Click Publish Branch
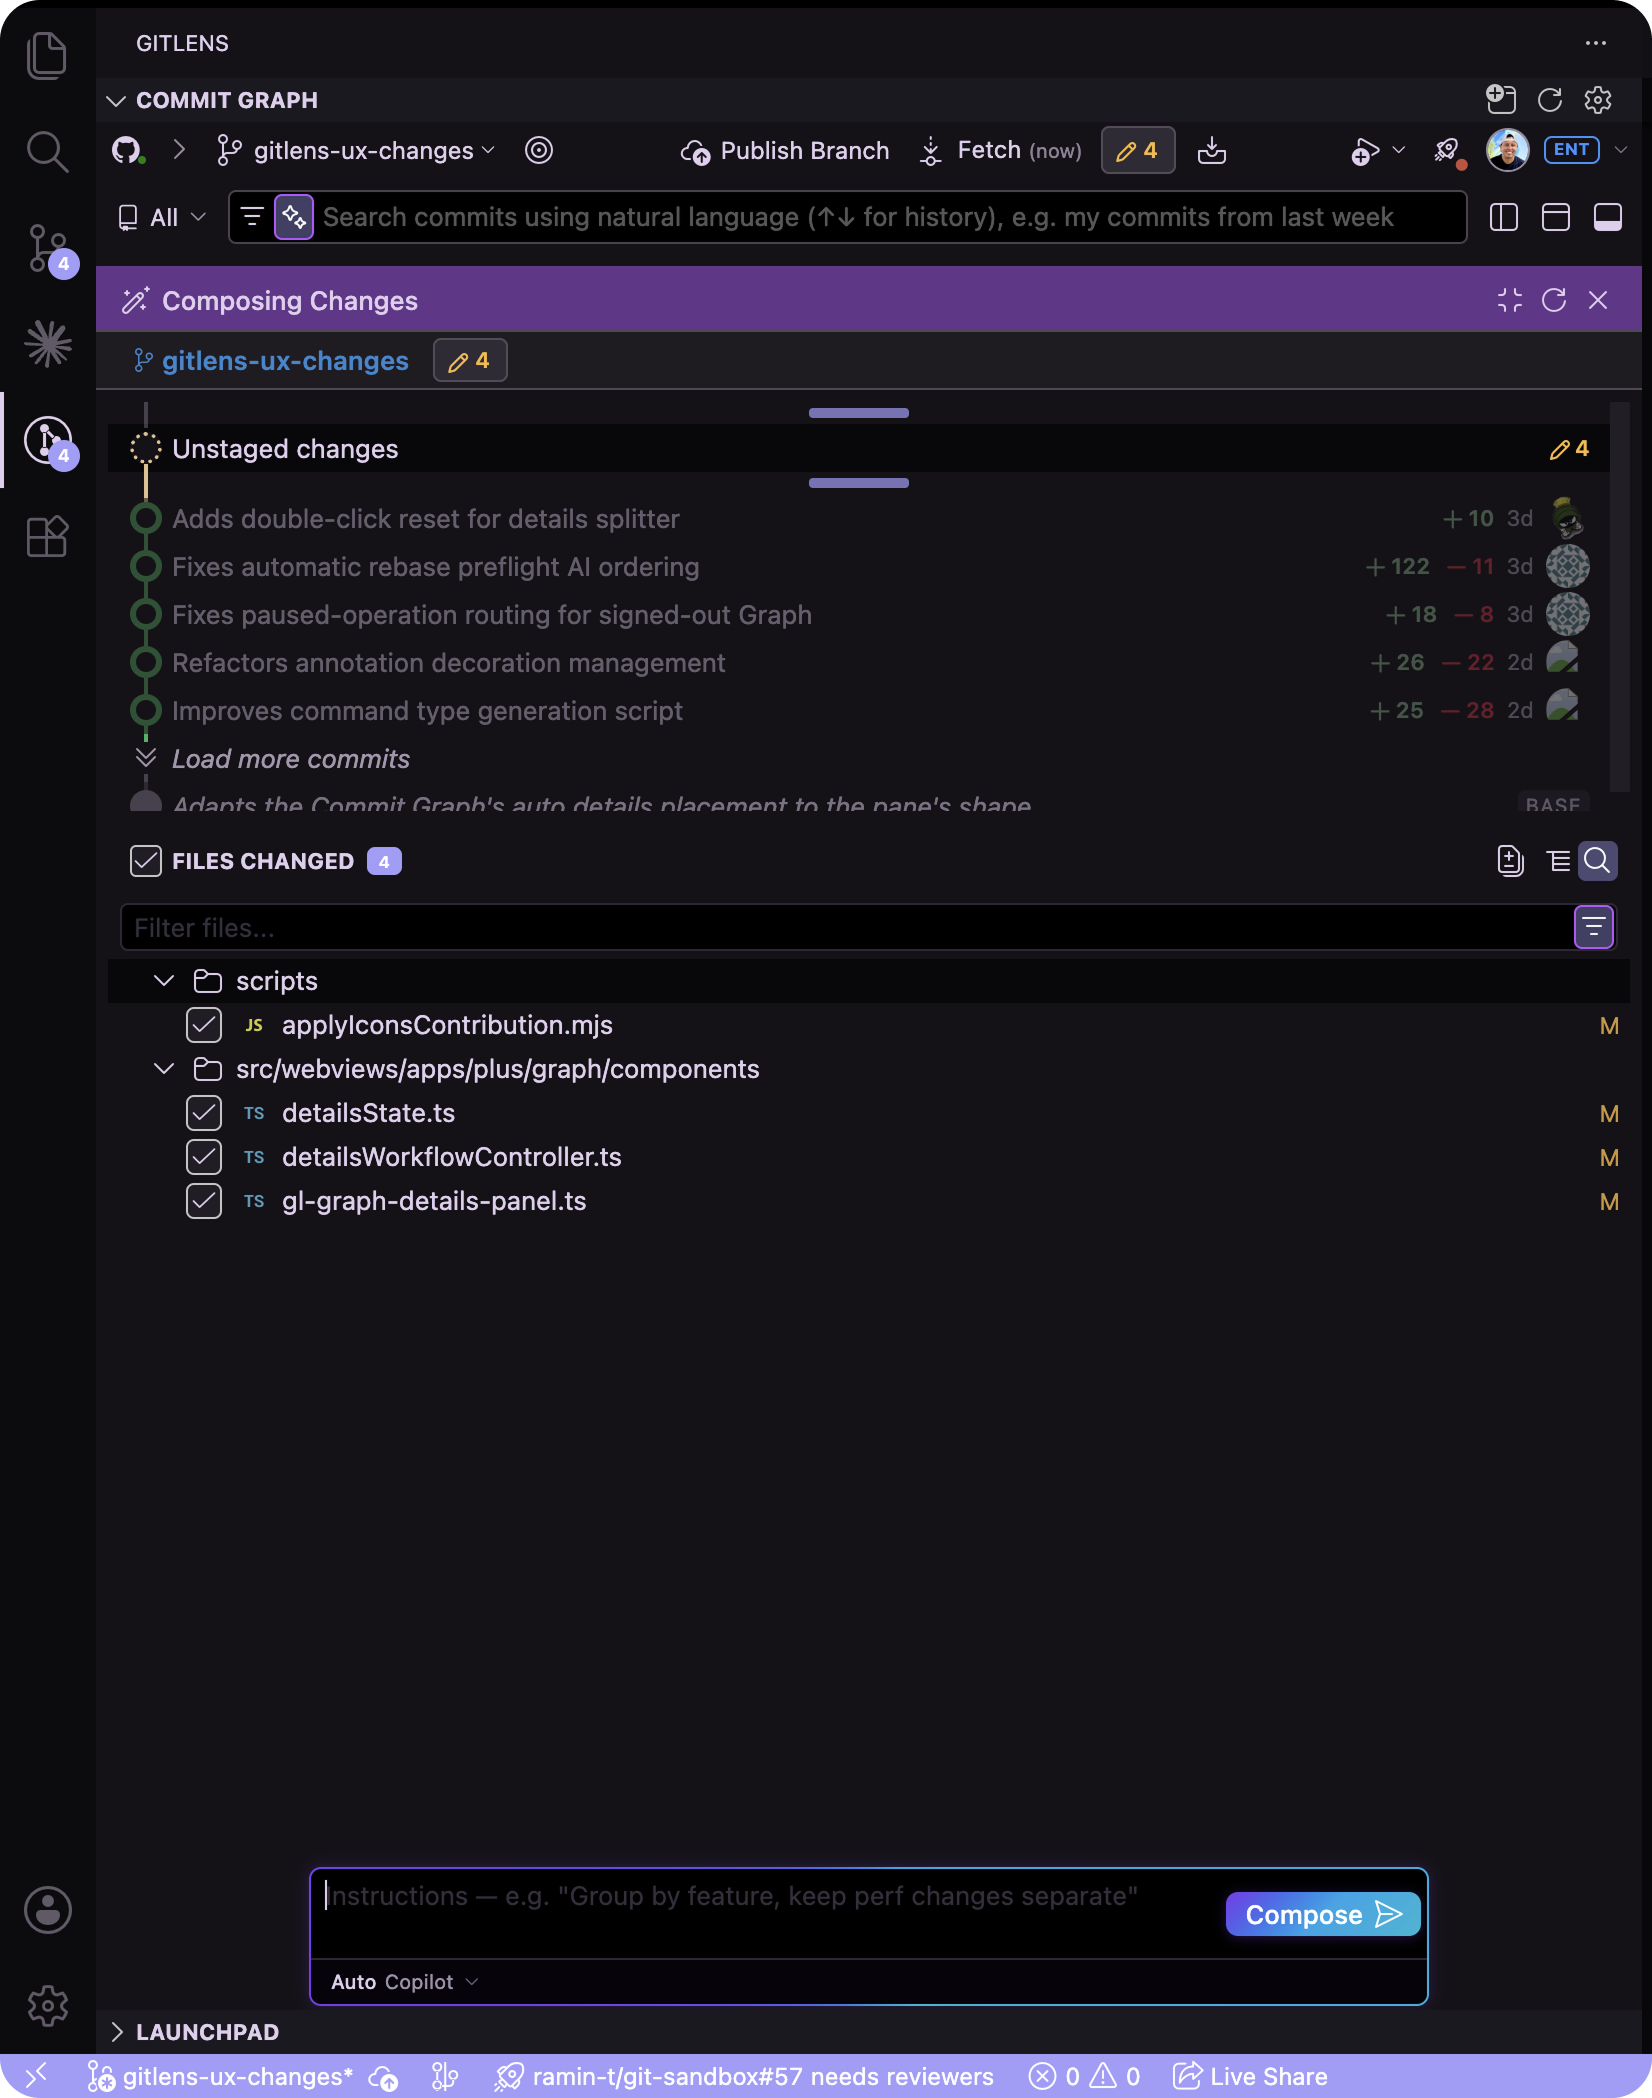 [785, 151]
